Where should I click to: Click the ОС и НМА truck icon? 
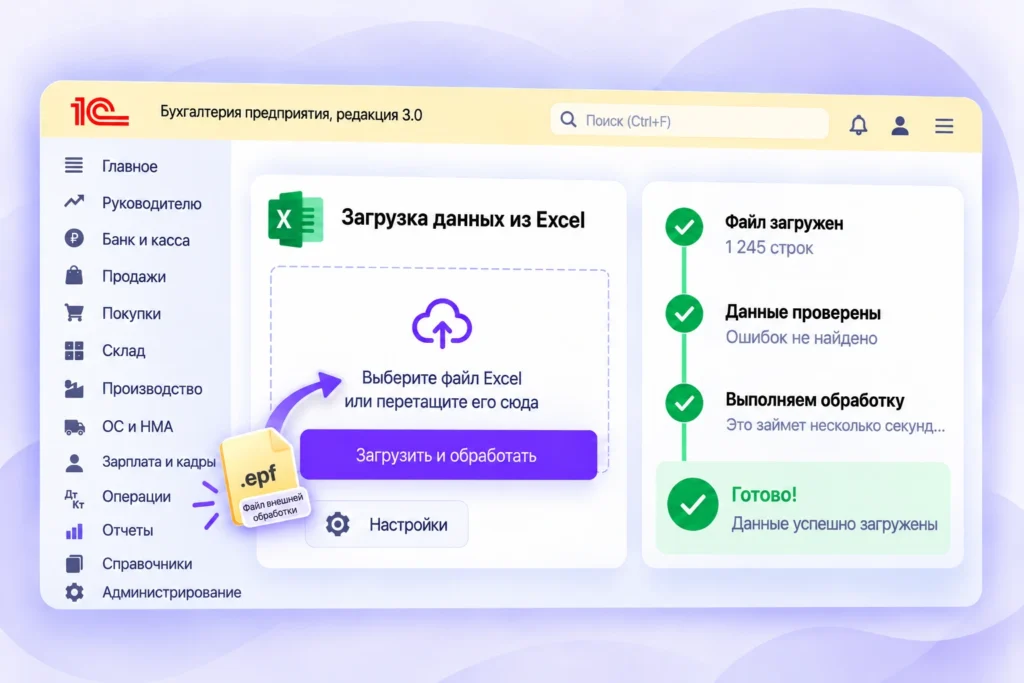click(74, 427)
